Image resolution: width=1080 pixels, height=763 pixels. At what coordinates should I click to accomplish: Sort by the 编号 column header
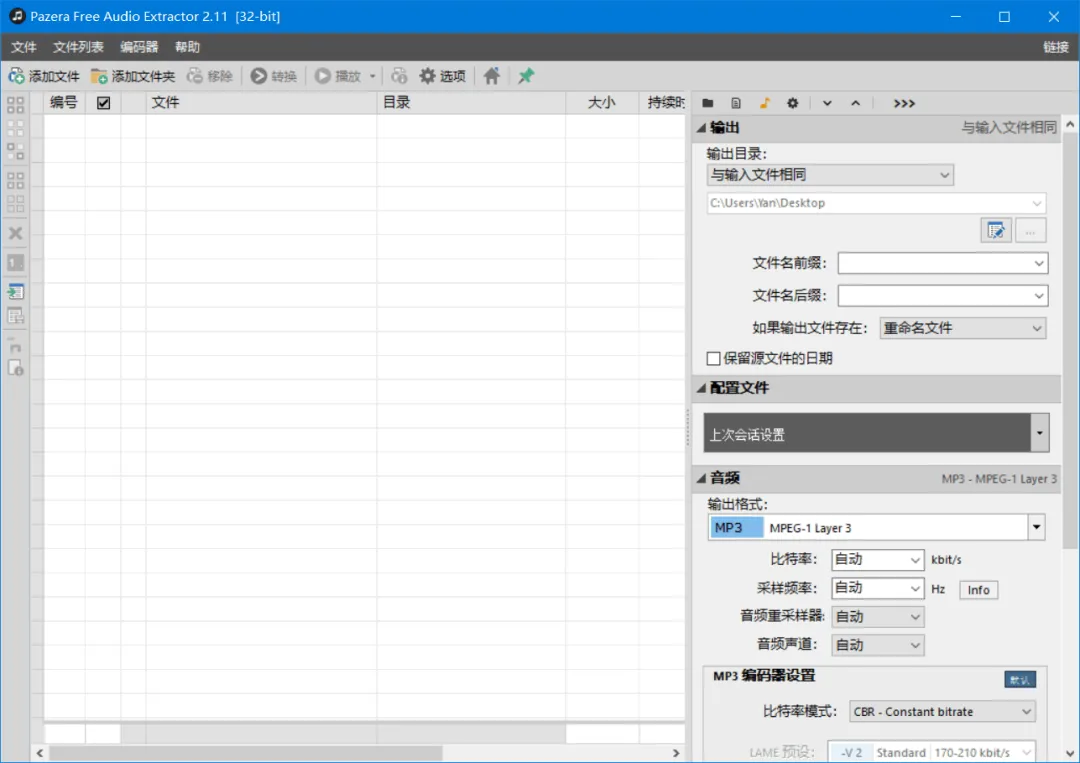coord(63,103)
